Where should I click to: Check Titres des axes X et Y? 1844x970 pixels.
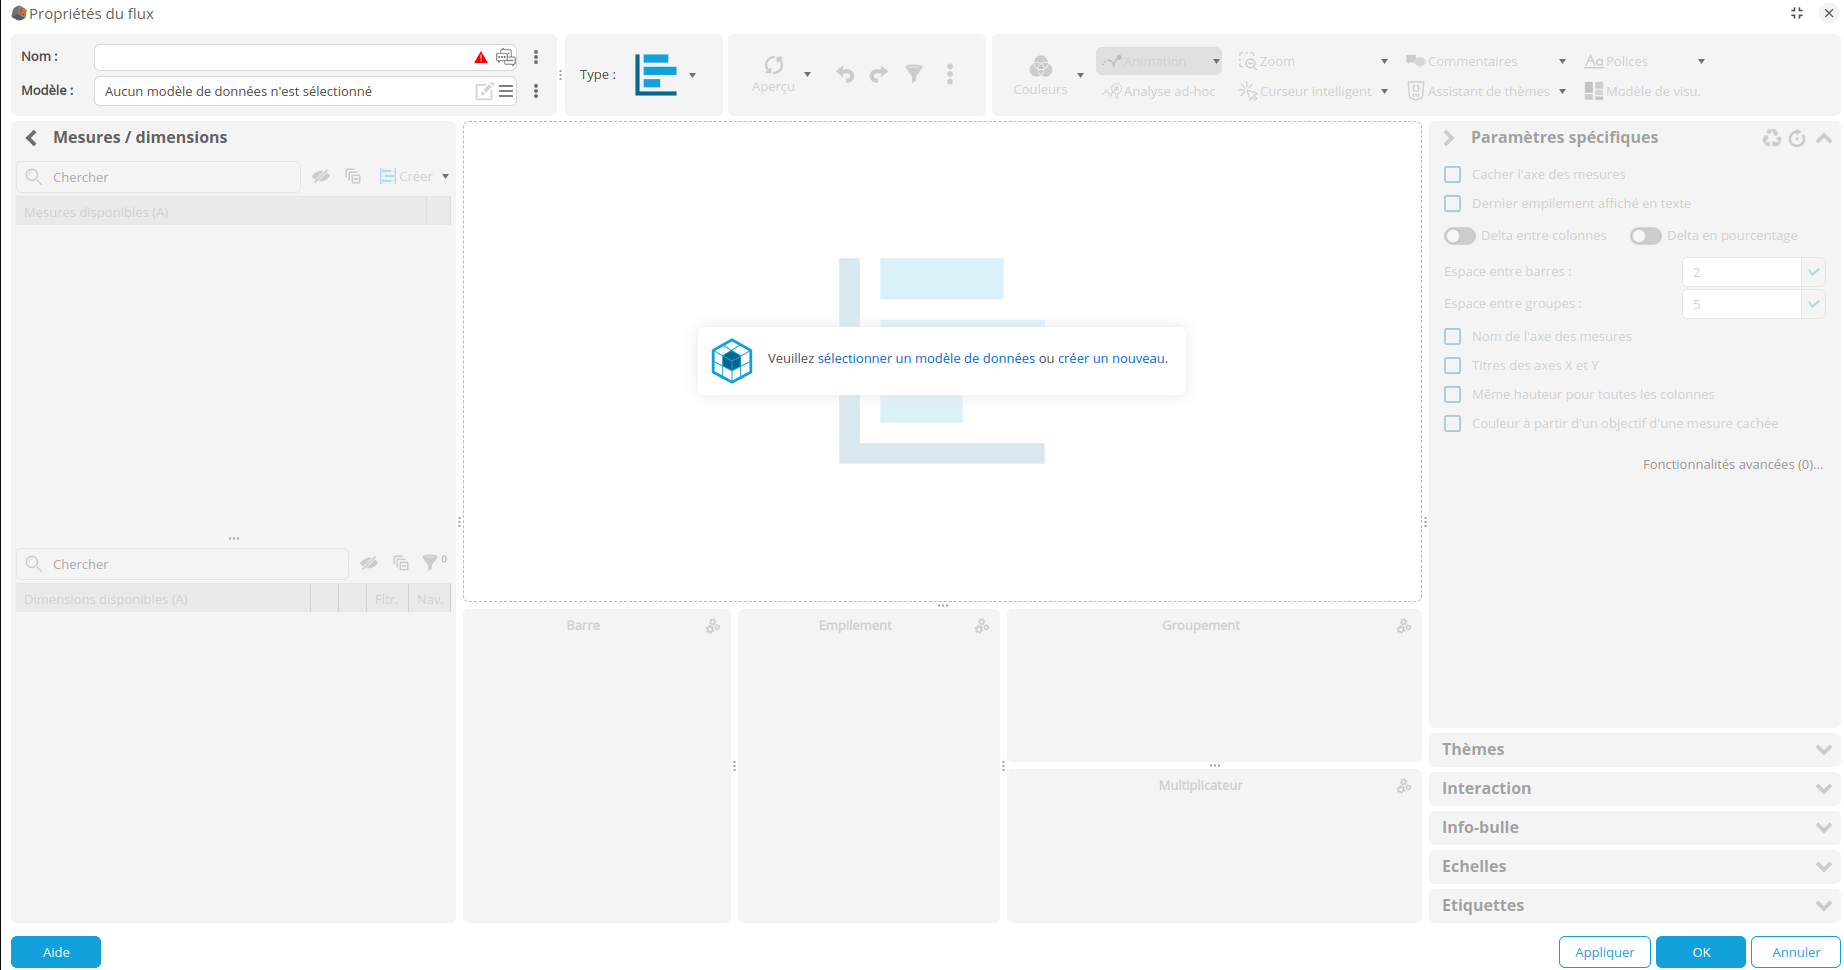(x=1453, y=366)
